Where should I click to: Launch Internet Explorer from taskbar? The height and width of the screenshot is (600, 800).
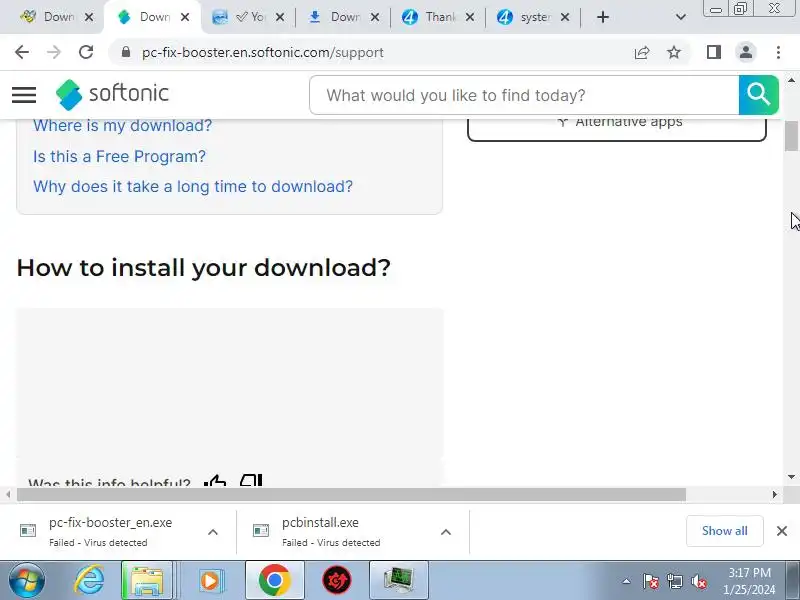click(x=89, y=581)
